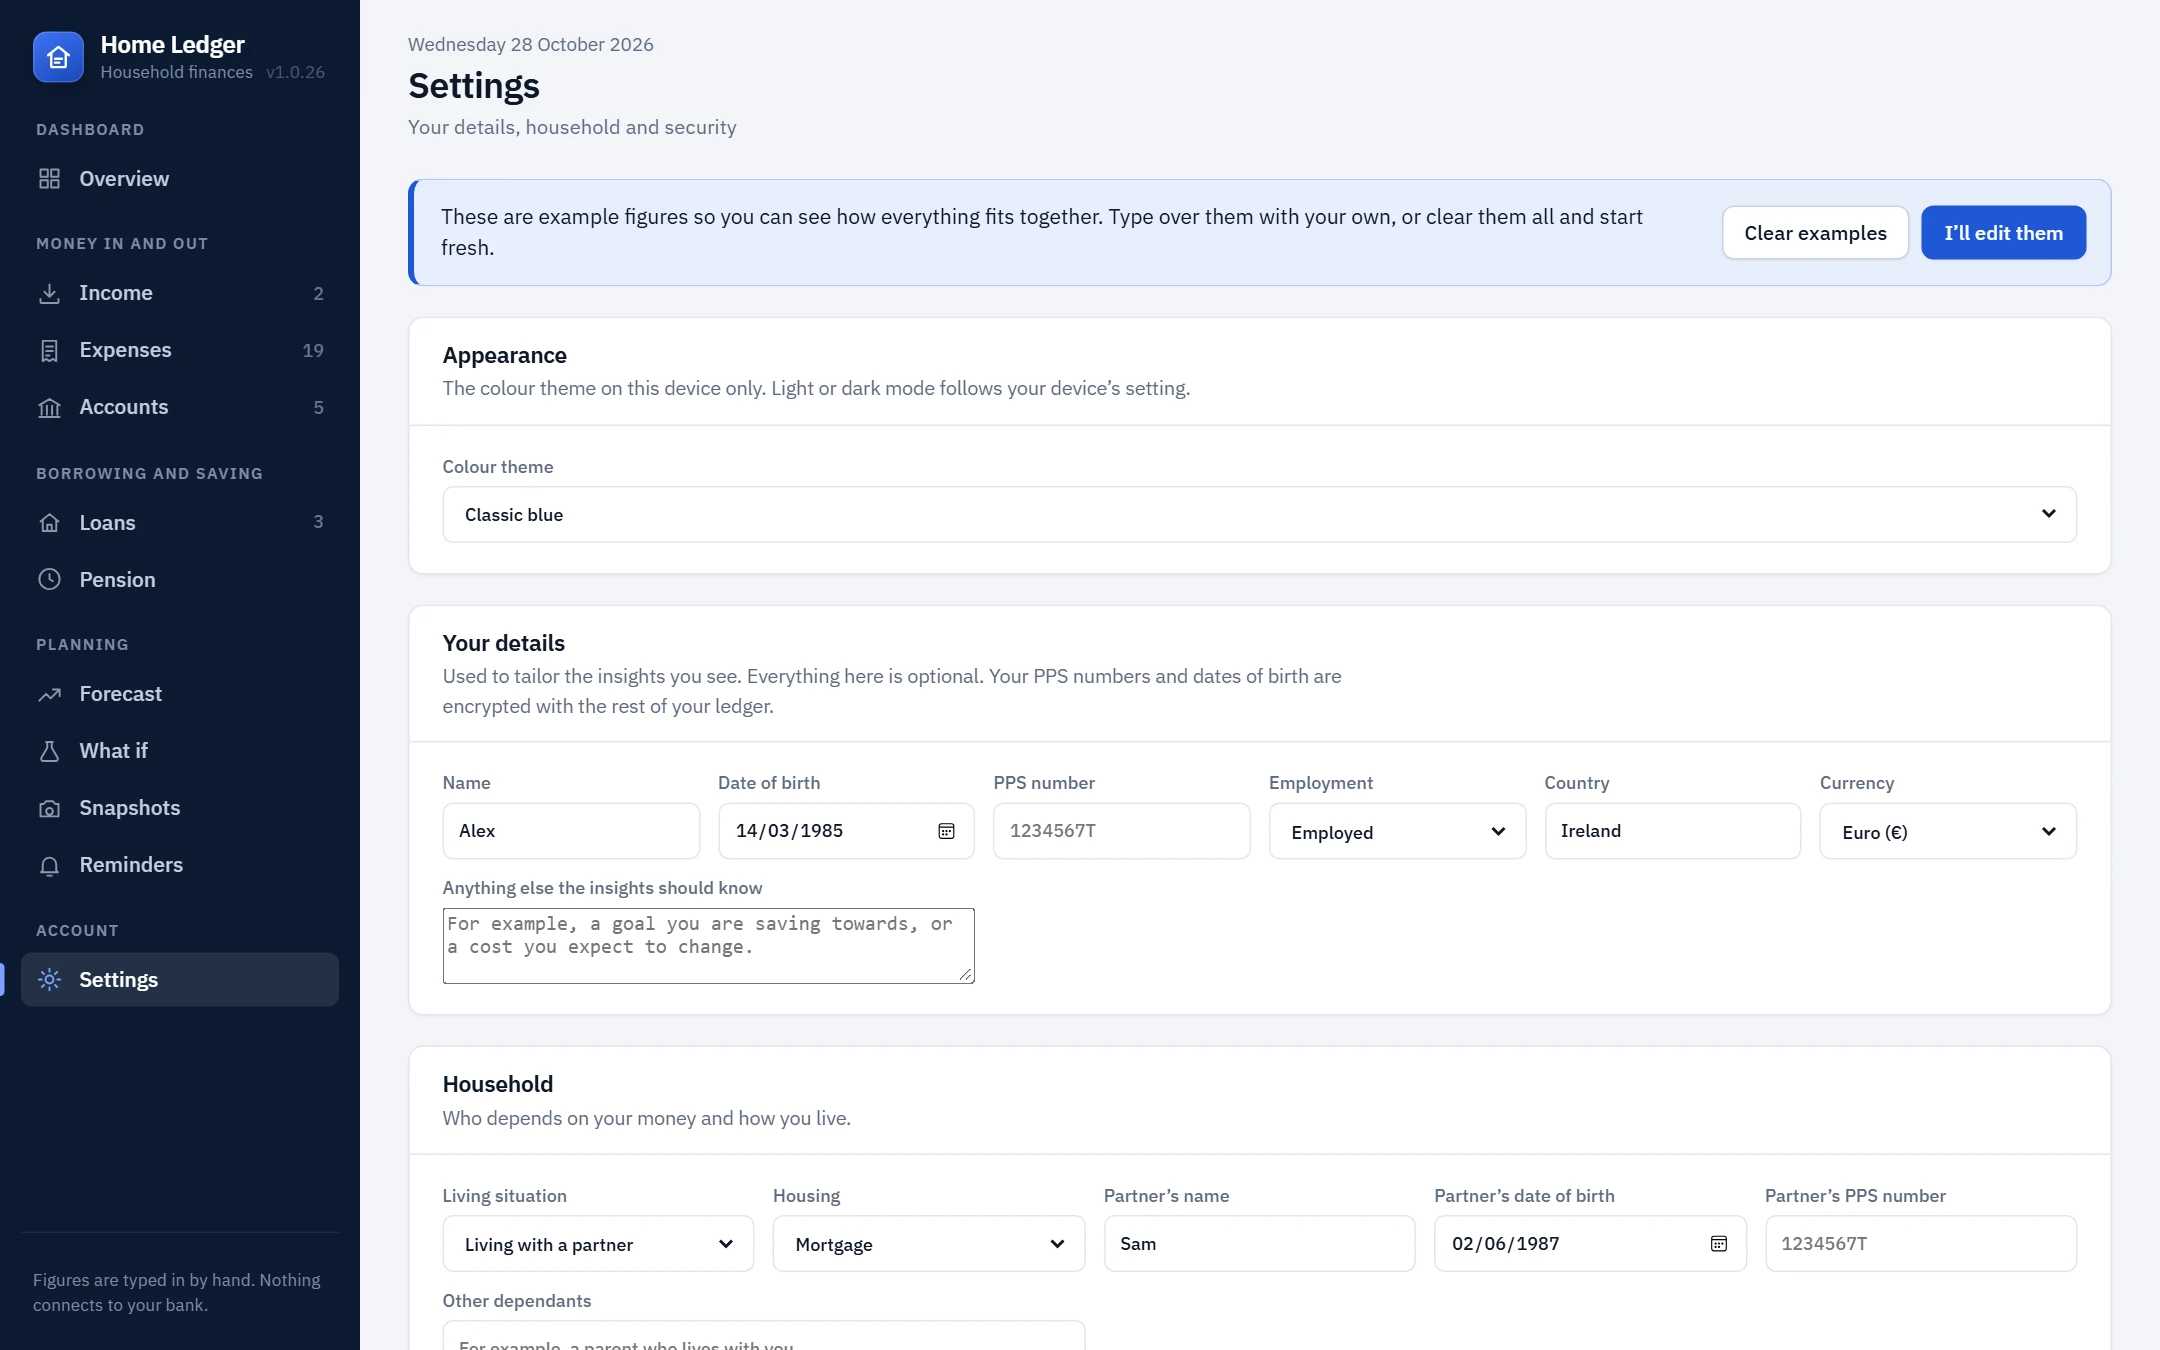This screenshot has width=2160, height=1350.
Task: Click the Forecast trend-line icon
Action: (x=49, y=694)
